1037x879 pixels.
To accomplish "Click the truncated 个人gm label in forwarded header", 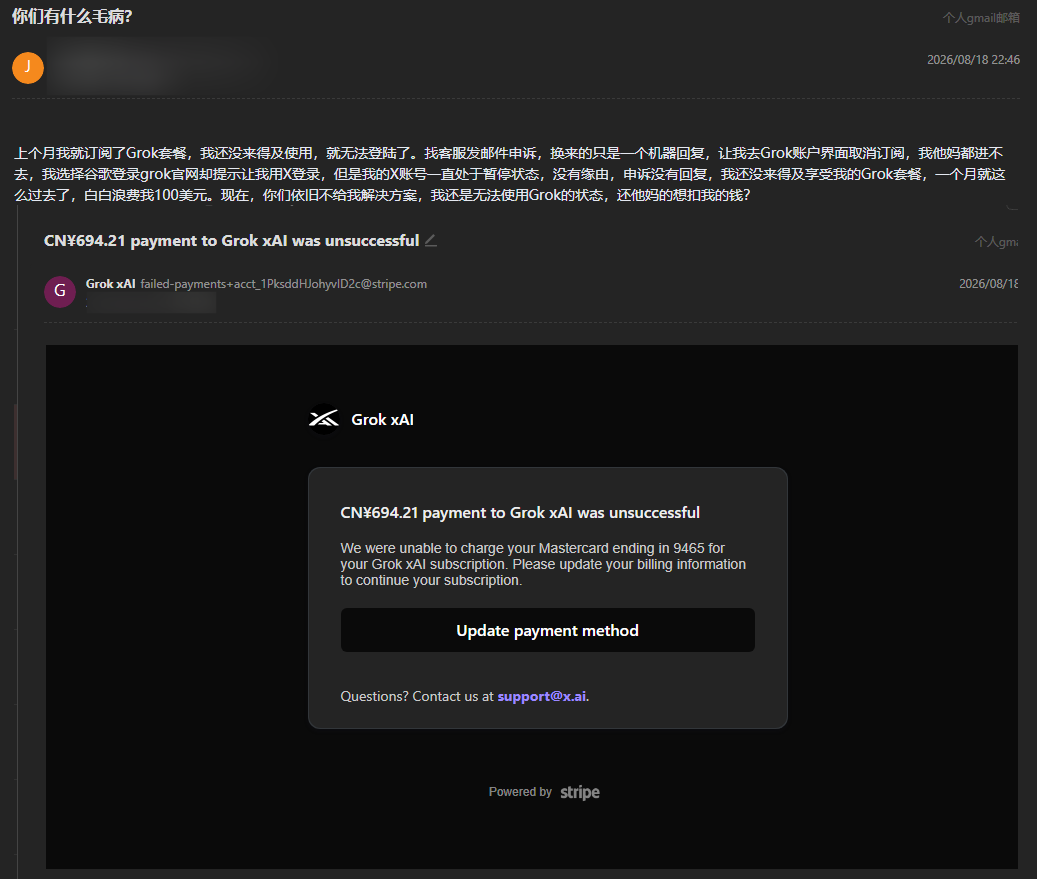I will click(x=996, y=242).
